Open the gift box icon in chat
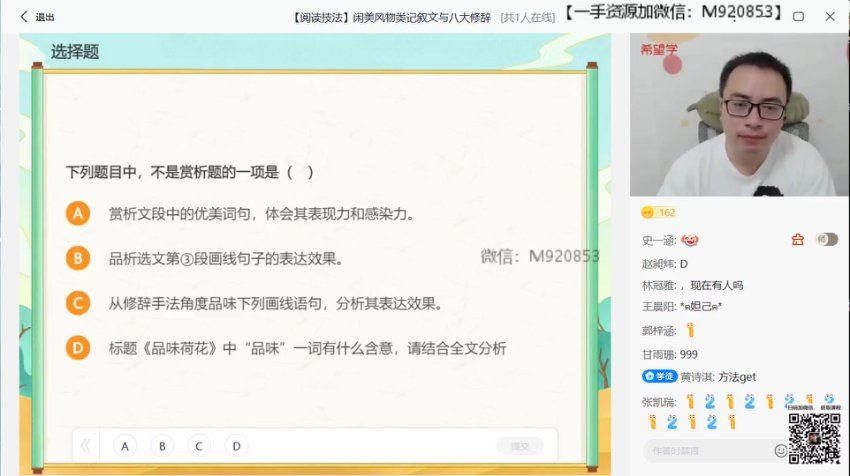Screen dimensions: 850x476 point(797,239)
